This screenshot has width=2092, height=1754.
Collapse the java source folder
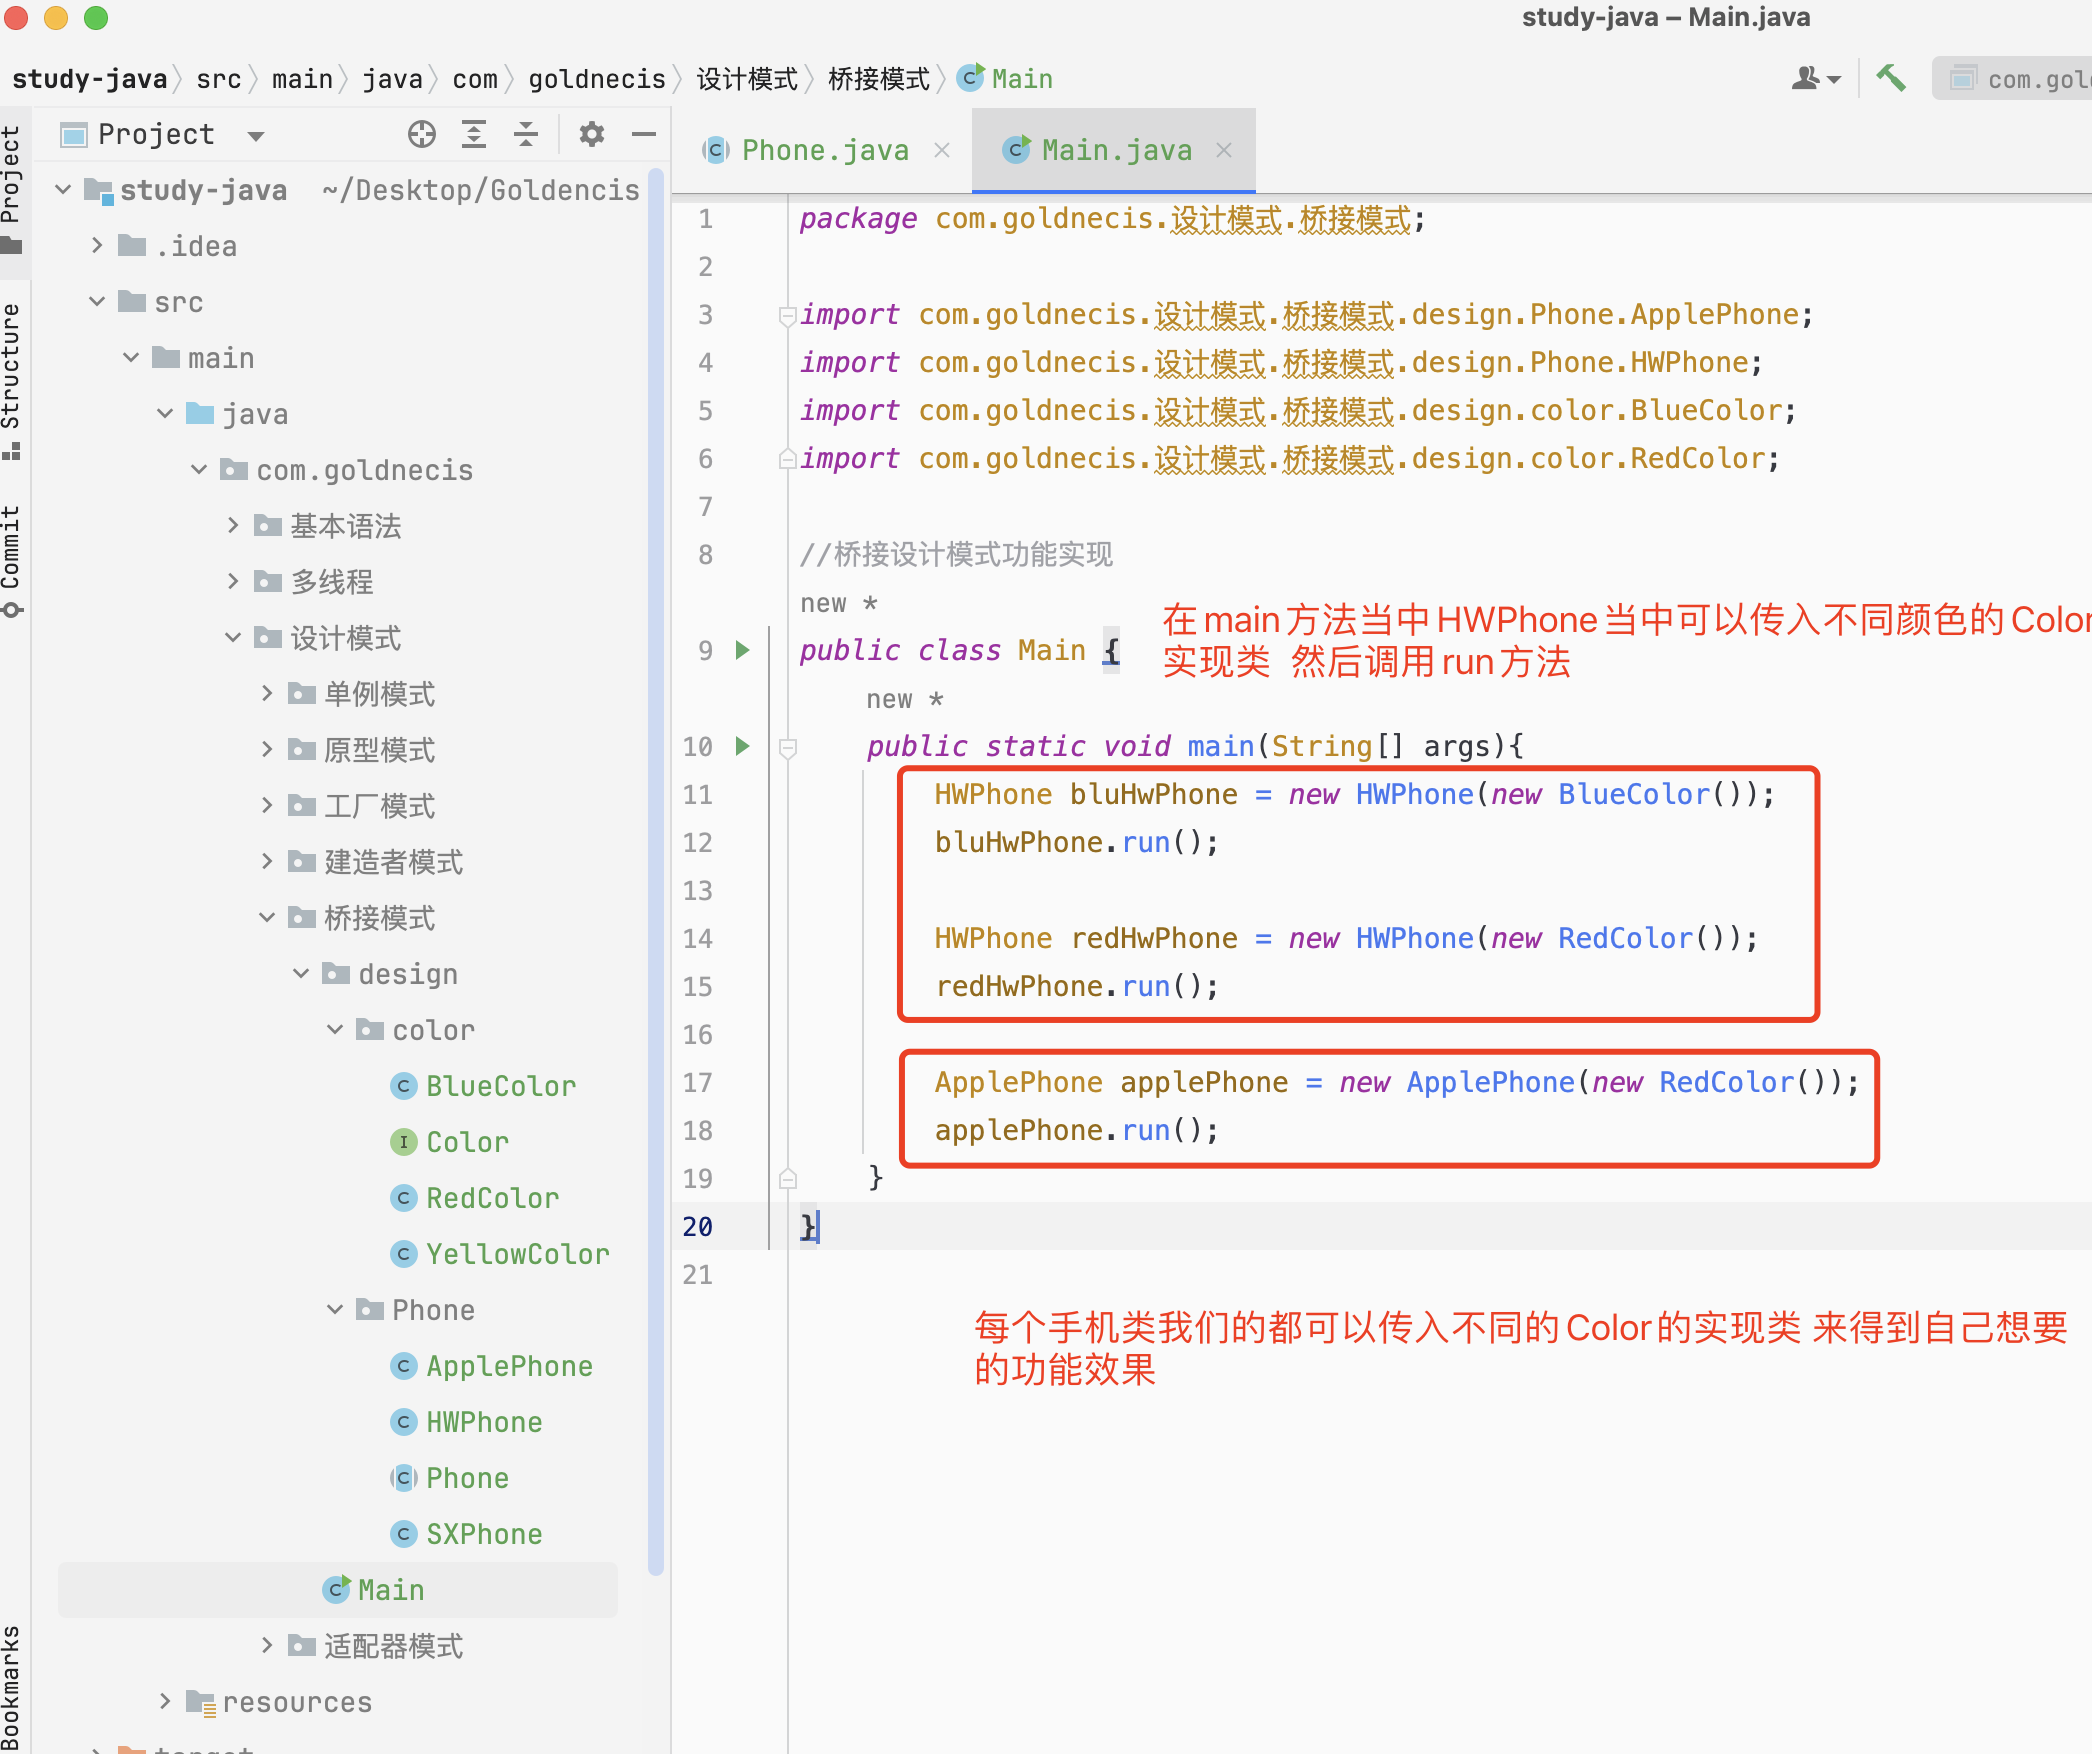tap(165, 413)
